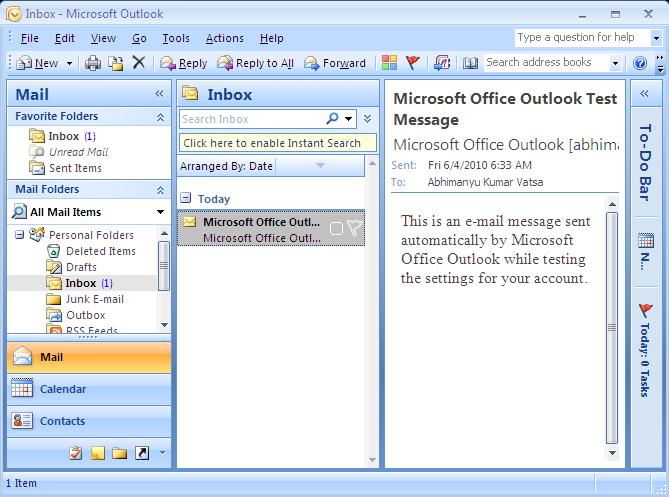The height and width of the screenshot is (497, 669).
Task: Open Search Inbox options dropdown arrow
Action: click(x=349, y=119)
